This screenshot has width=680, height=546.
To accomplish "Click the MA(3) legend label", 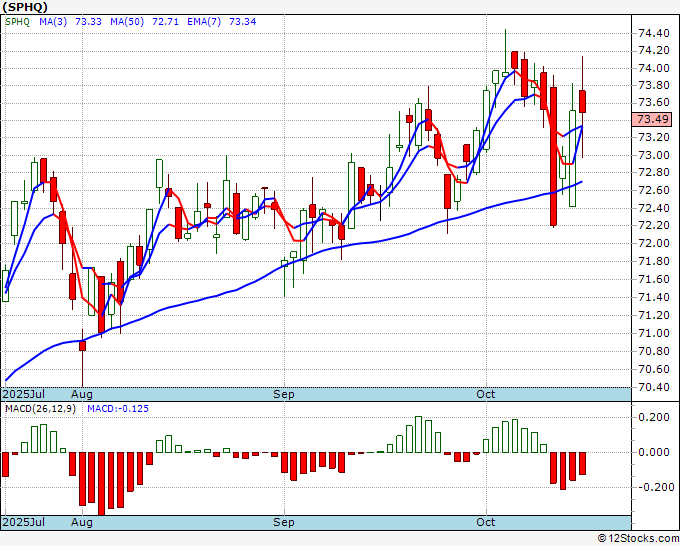I will tap(53, 22).
